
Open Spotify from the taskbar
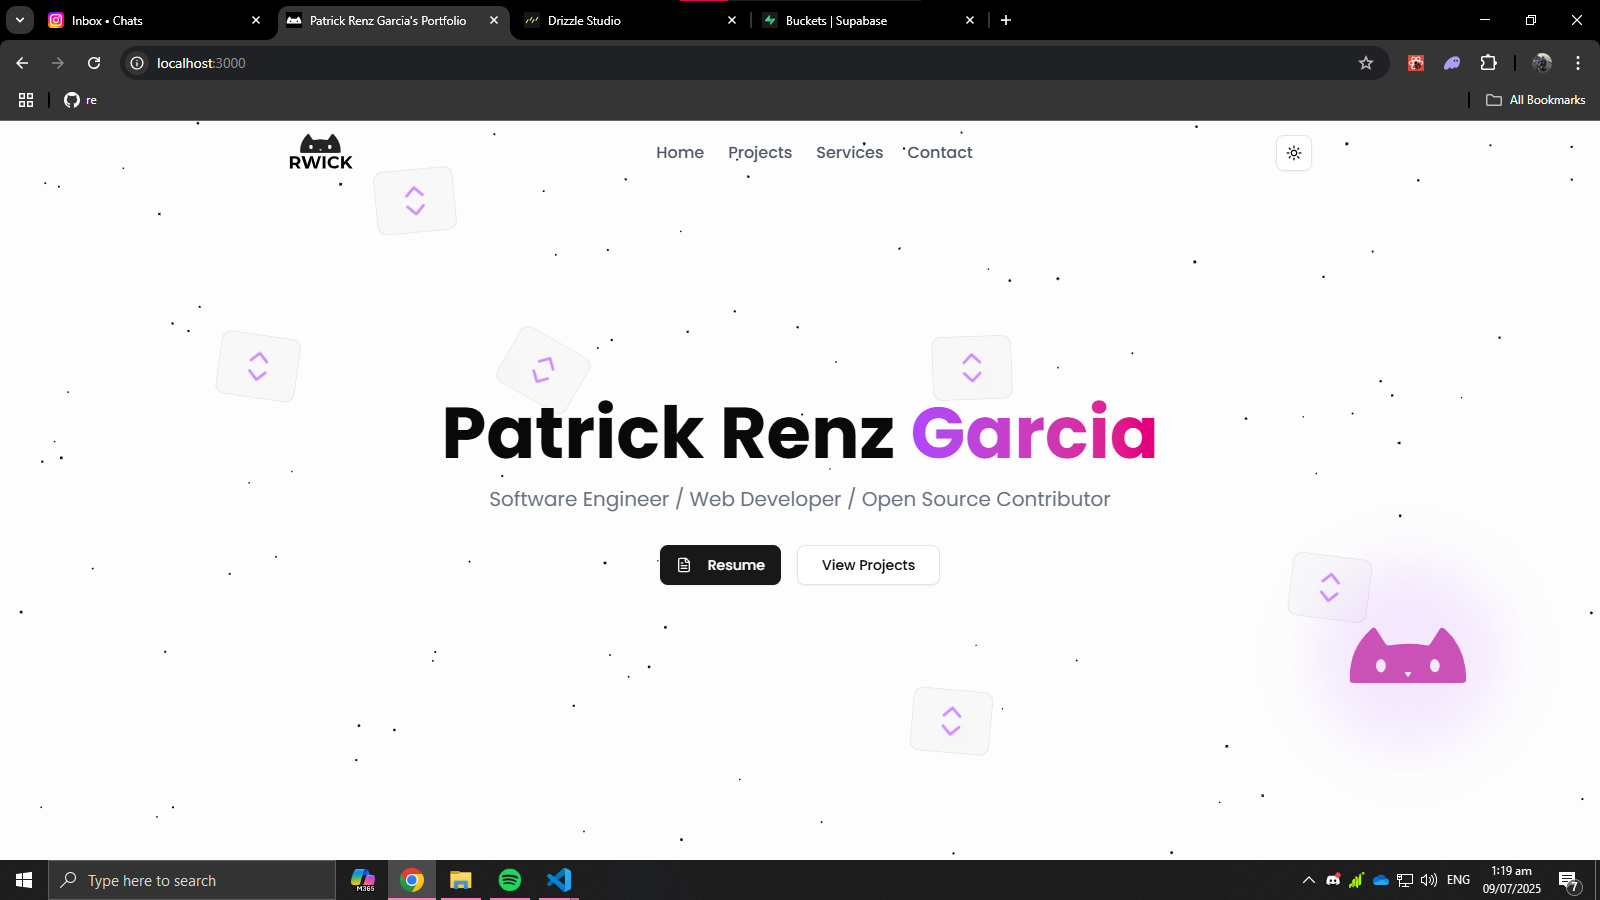510,880
